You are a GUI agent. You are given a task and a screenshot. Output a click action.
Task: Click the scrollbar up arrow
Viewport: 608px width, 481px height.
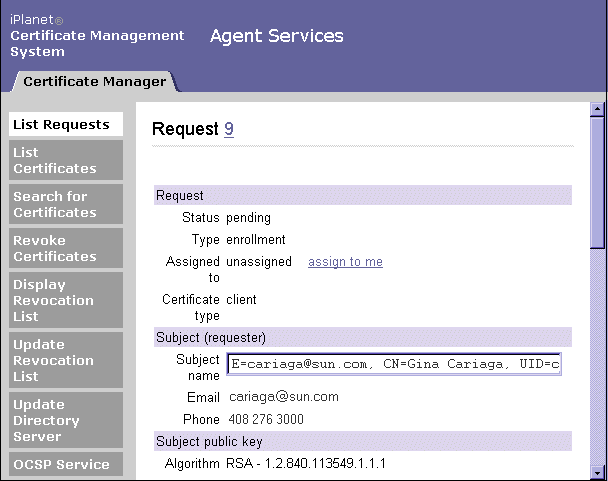pos(597,109)
